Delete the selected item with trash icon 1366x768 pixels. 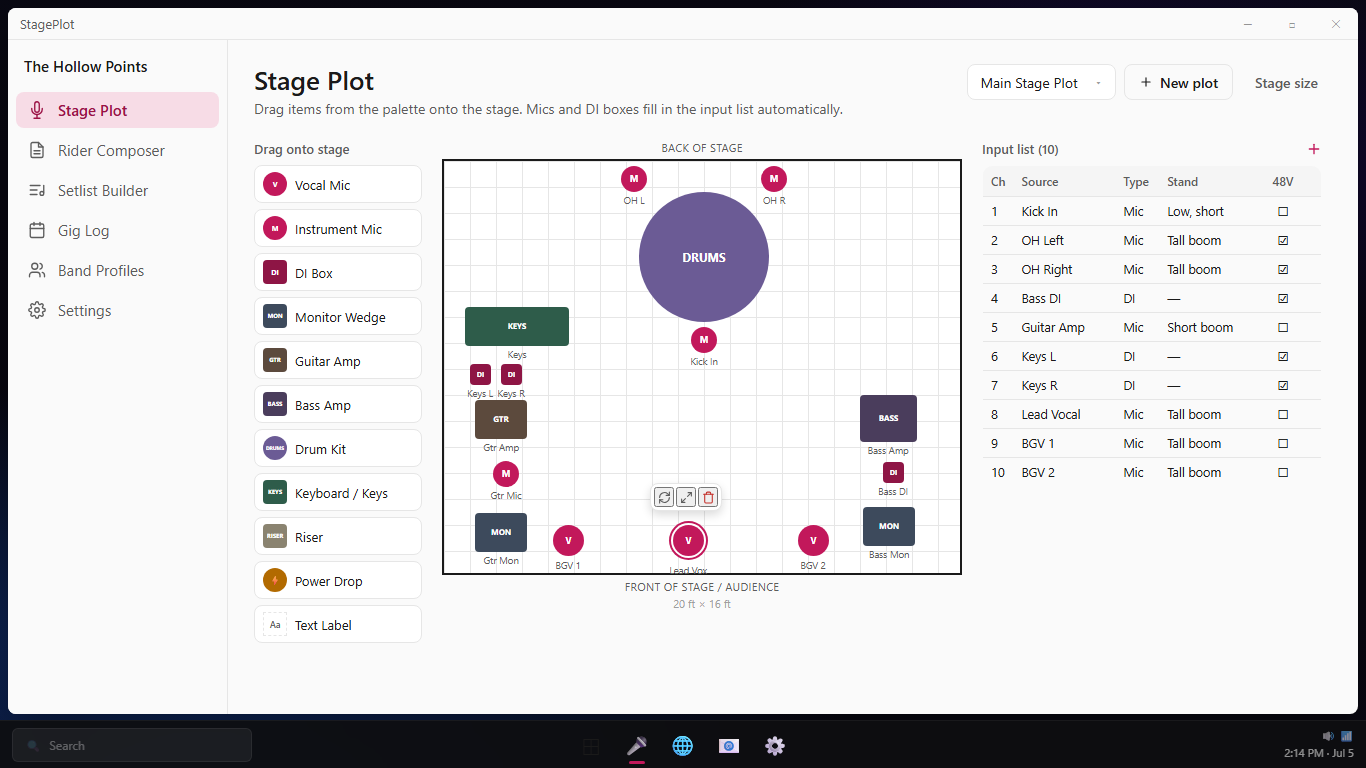tap(708, 497)
